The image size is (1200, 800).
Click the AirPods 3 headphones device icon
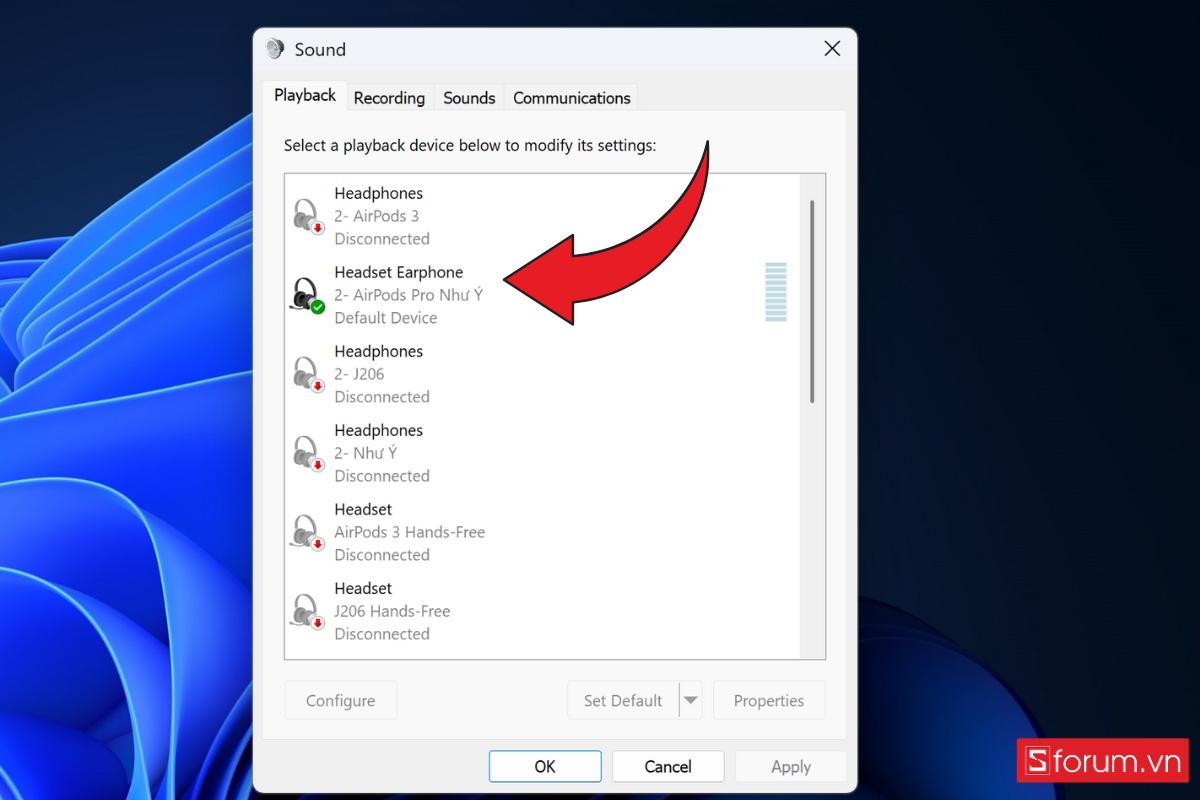tap(307, 216)
